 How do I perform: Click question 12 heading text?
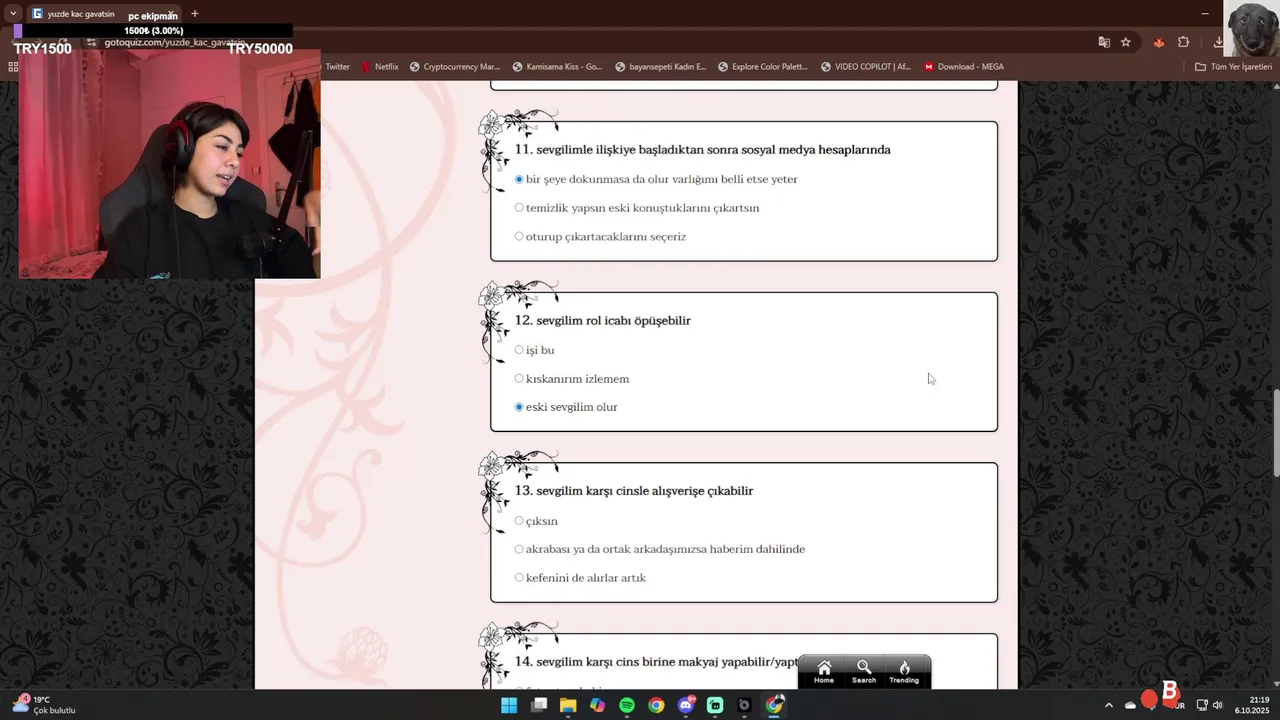click(603, 321)
